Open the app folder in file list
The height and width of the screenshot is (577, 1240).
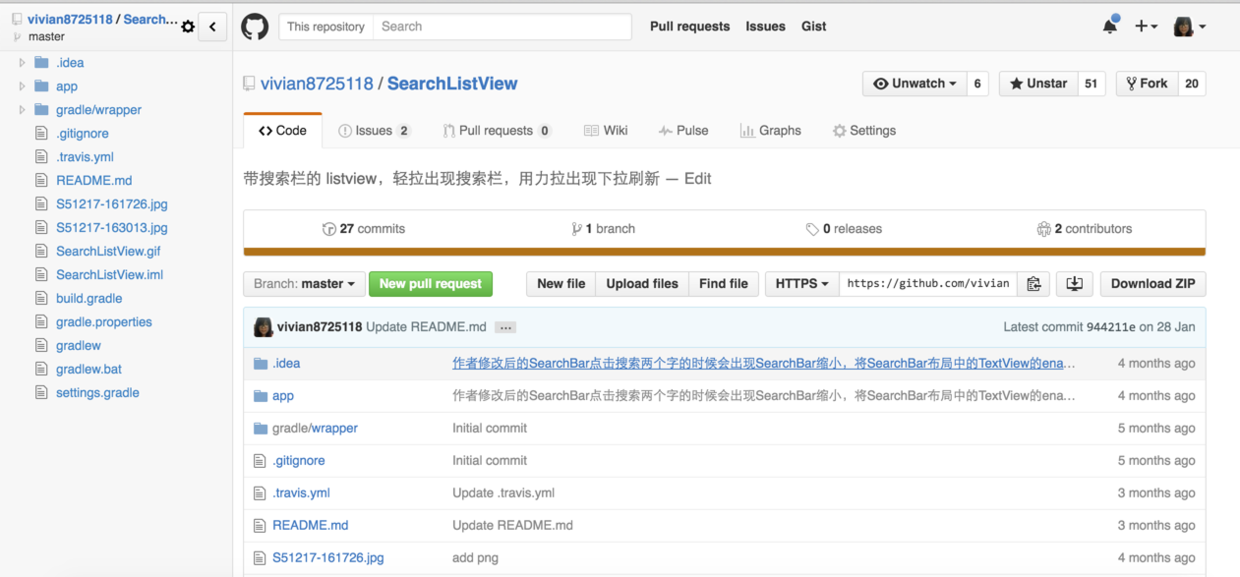point(283,396)
